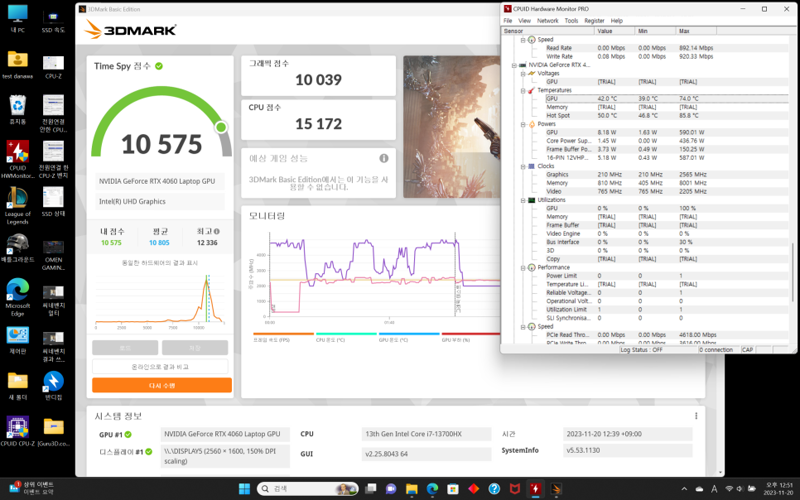This screenshot has height=500, width=800.
Task: Open McAfee icon on the taskbar
Action: 515,489
